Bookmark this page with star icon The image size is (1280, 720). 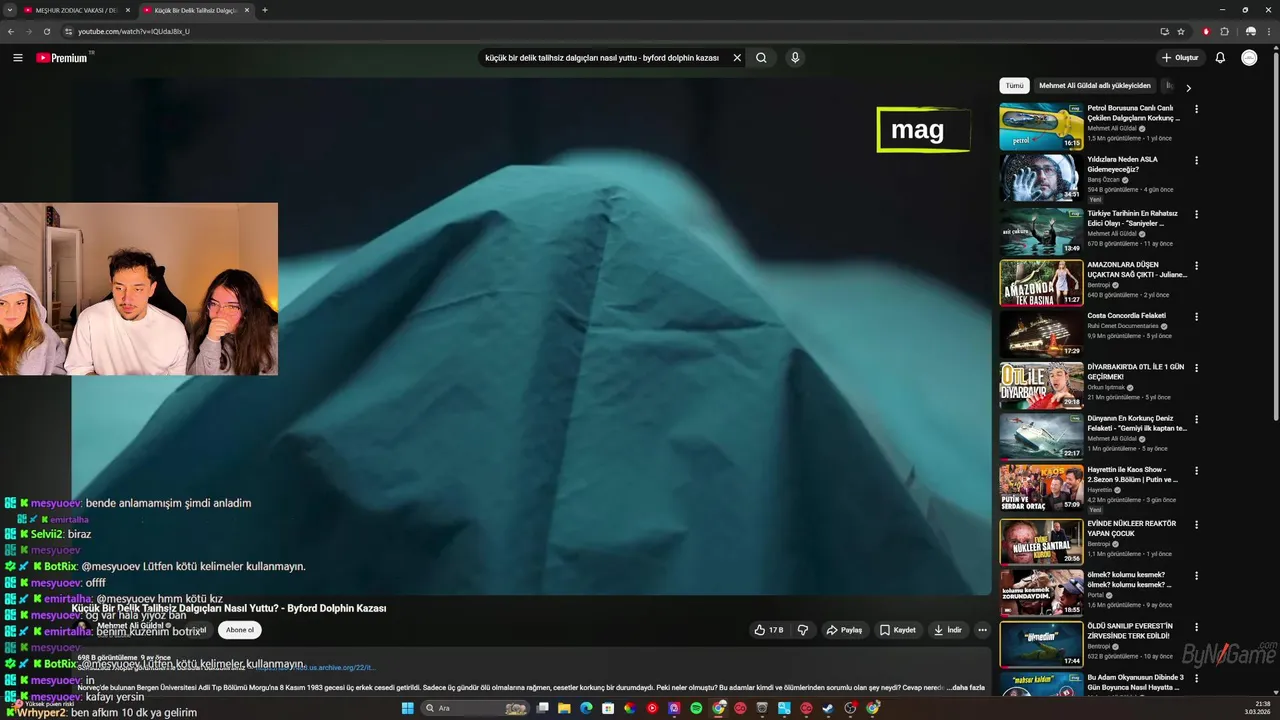point(1181,31)
